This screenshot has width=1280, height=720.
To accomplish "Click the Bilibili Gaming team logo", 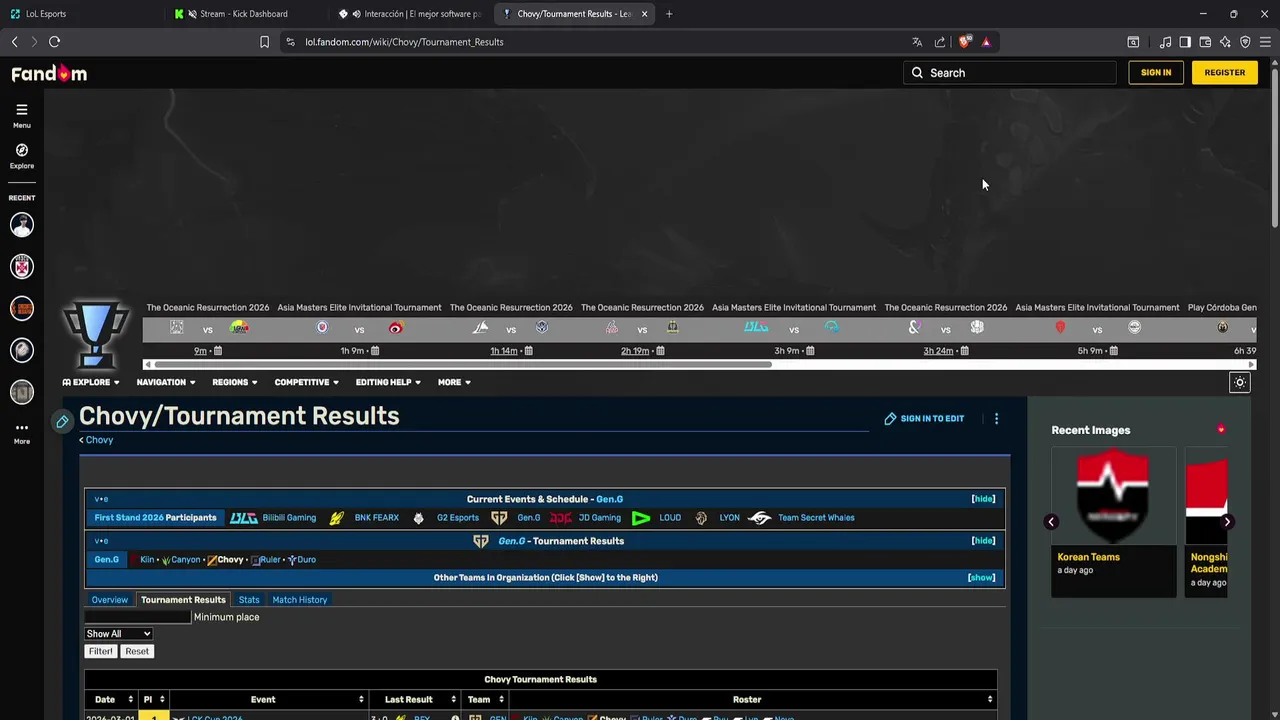I will [x=244, y=518].
